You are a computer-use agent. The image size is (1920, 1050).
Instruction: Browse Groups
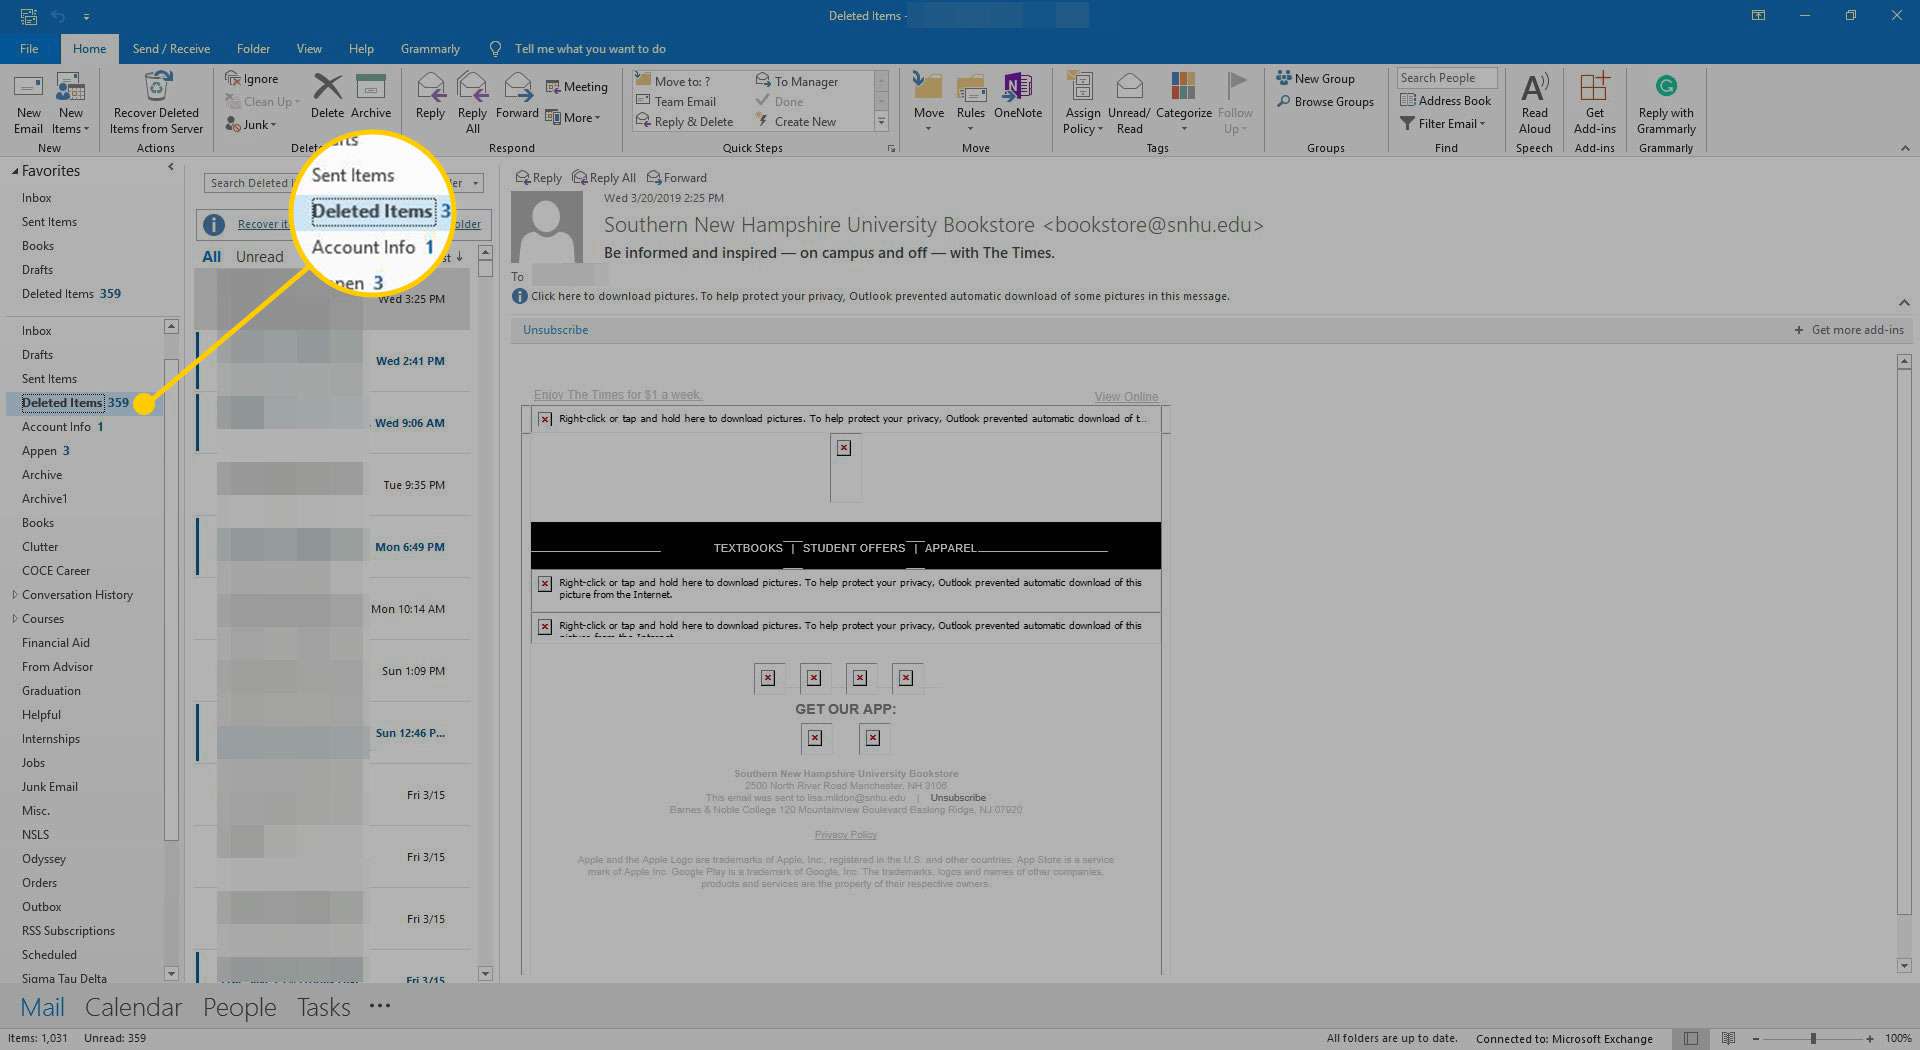coord(1325,101)
